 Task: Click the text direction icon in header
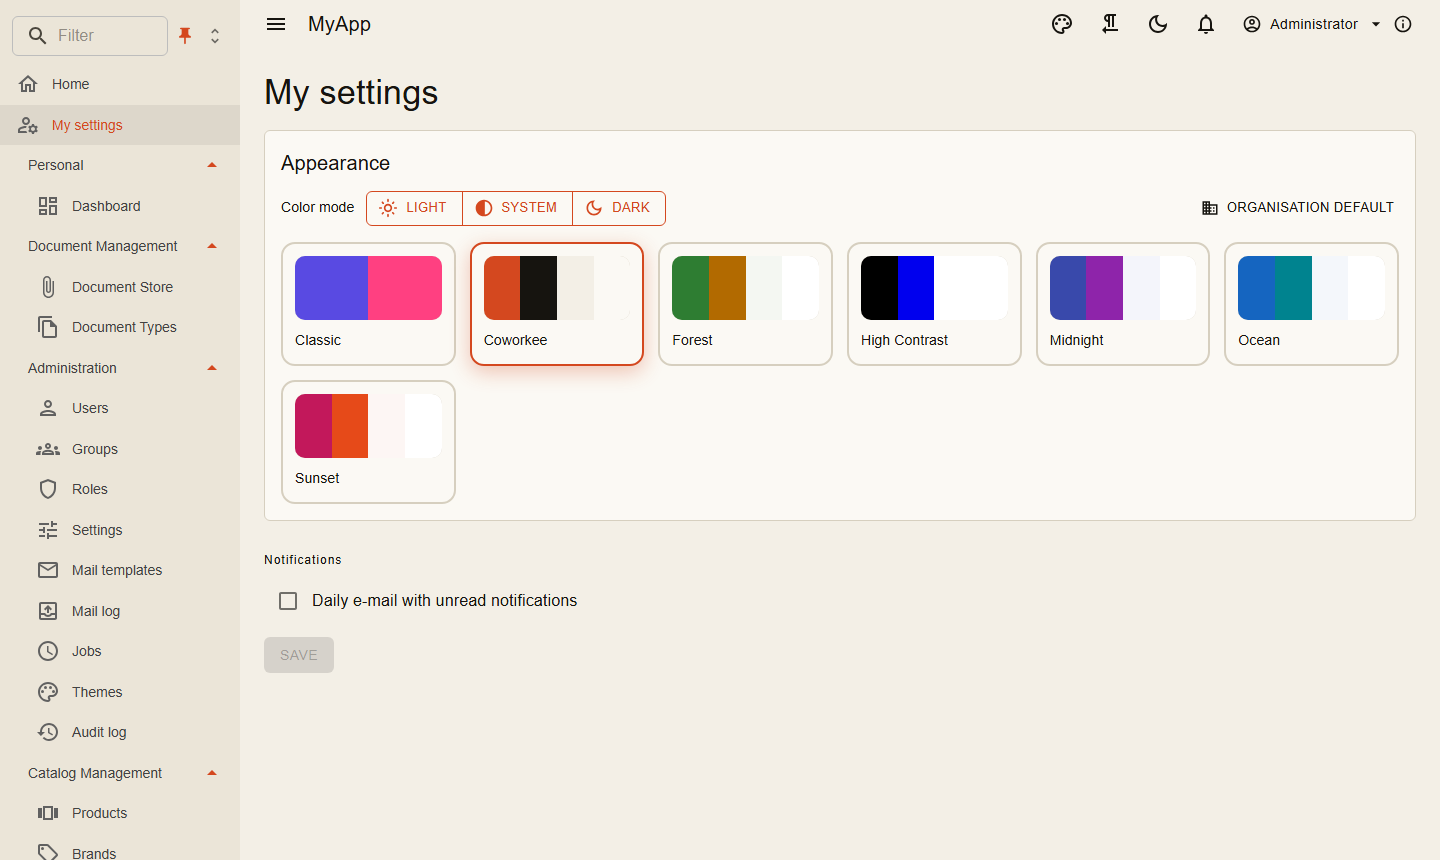pos(1110,24)
